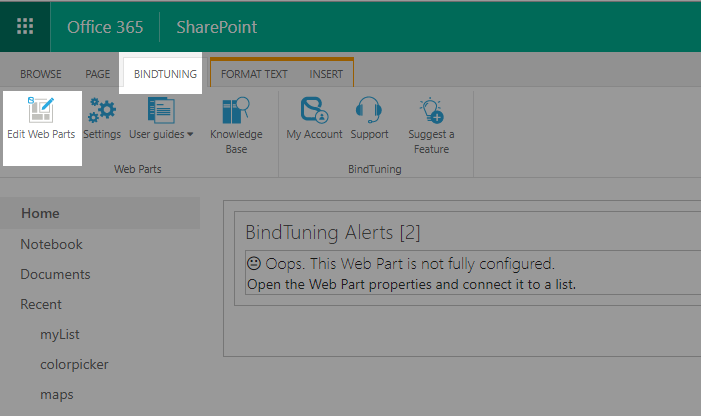This screenshot has height=416, width=701.
Task: Select the BINDTUNING ribbon tab
Action: [165, 74]
